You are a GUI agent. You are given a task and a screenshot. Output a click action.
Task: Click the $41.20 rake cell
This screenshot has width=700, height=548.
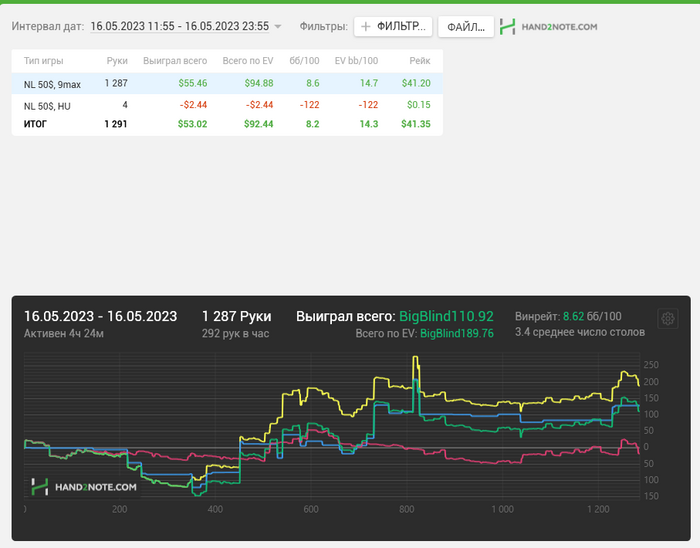click(416, 83)
